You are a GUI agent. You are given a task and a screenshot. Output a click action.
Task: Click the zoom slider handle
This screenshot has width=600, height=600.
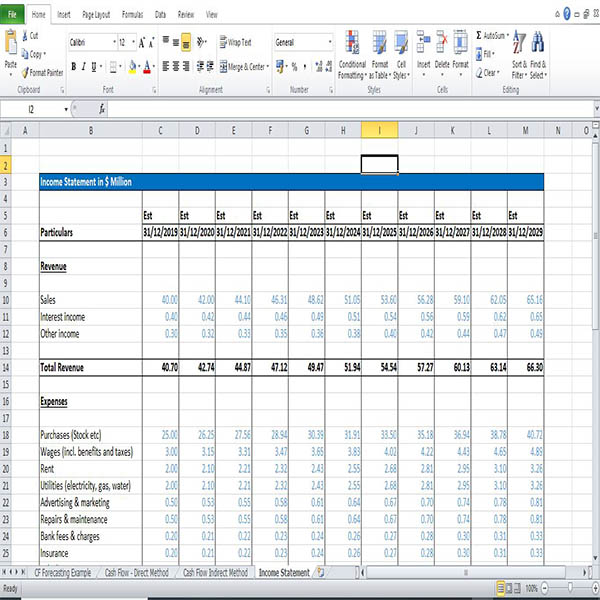coord(570,587)
